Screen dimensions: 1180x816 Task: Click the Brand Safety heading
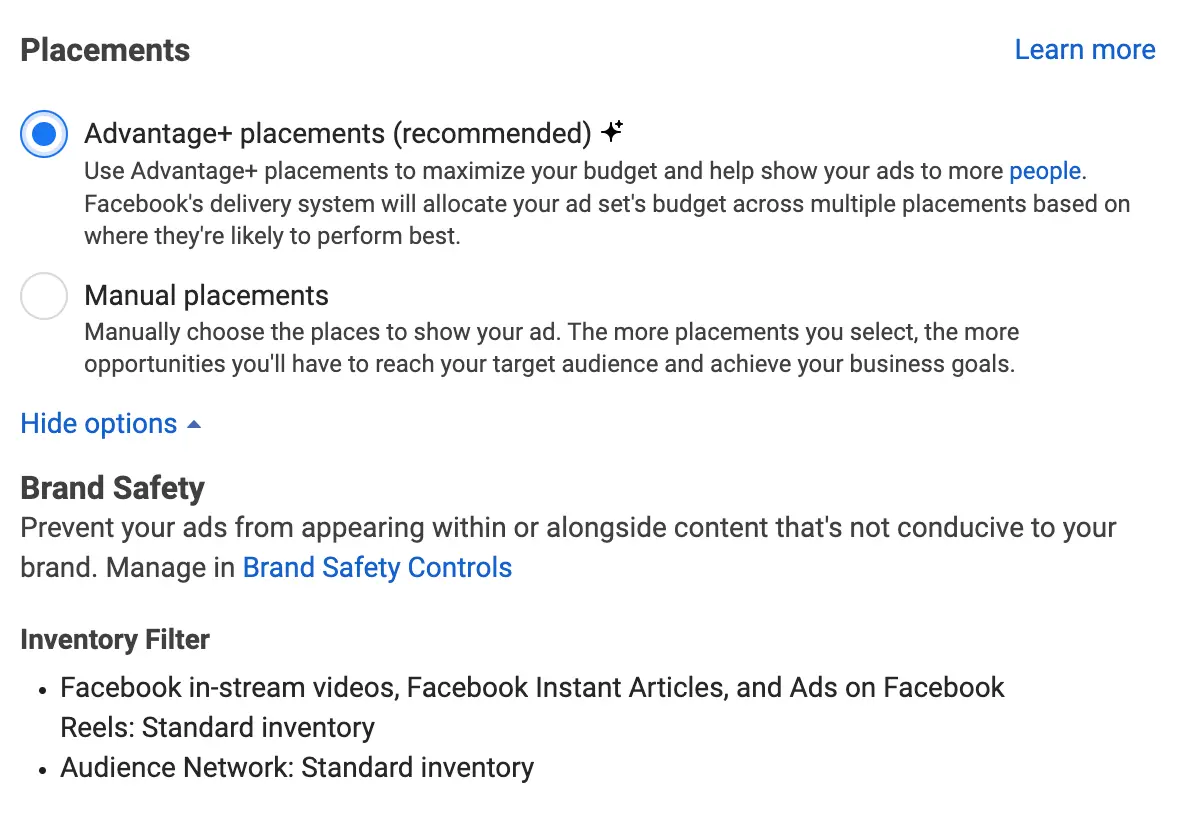(112, 488)
